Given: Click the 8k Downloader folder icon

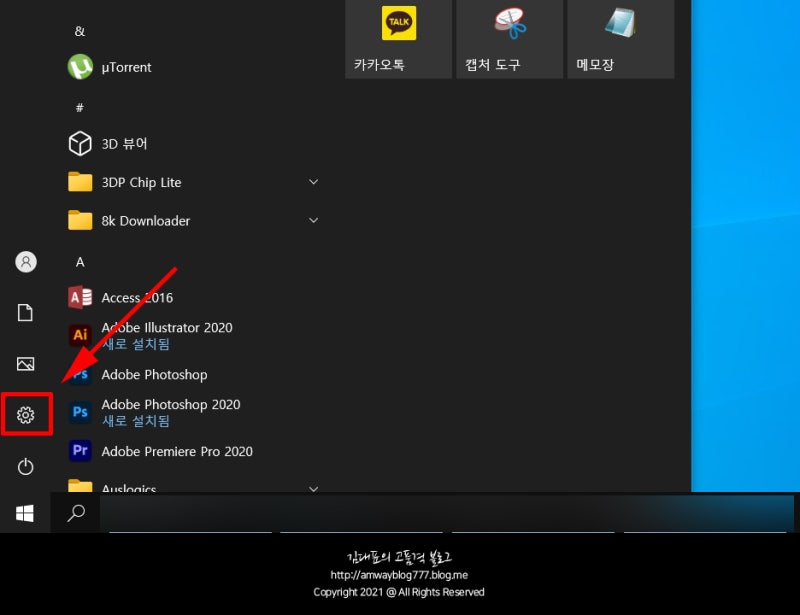Looking at the screenshot, I should (x=80, y=220).
